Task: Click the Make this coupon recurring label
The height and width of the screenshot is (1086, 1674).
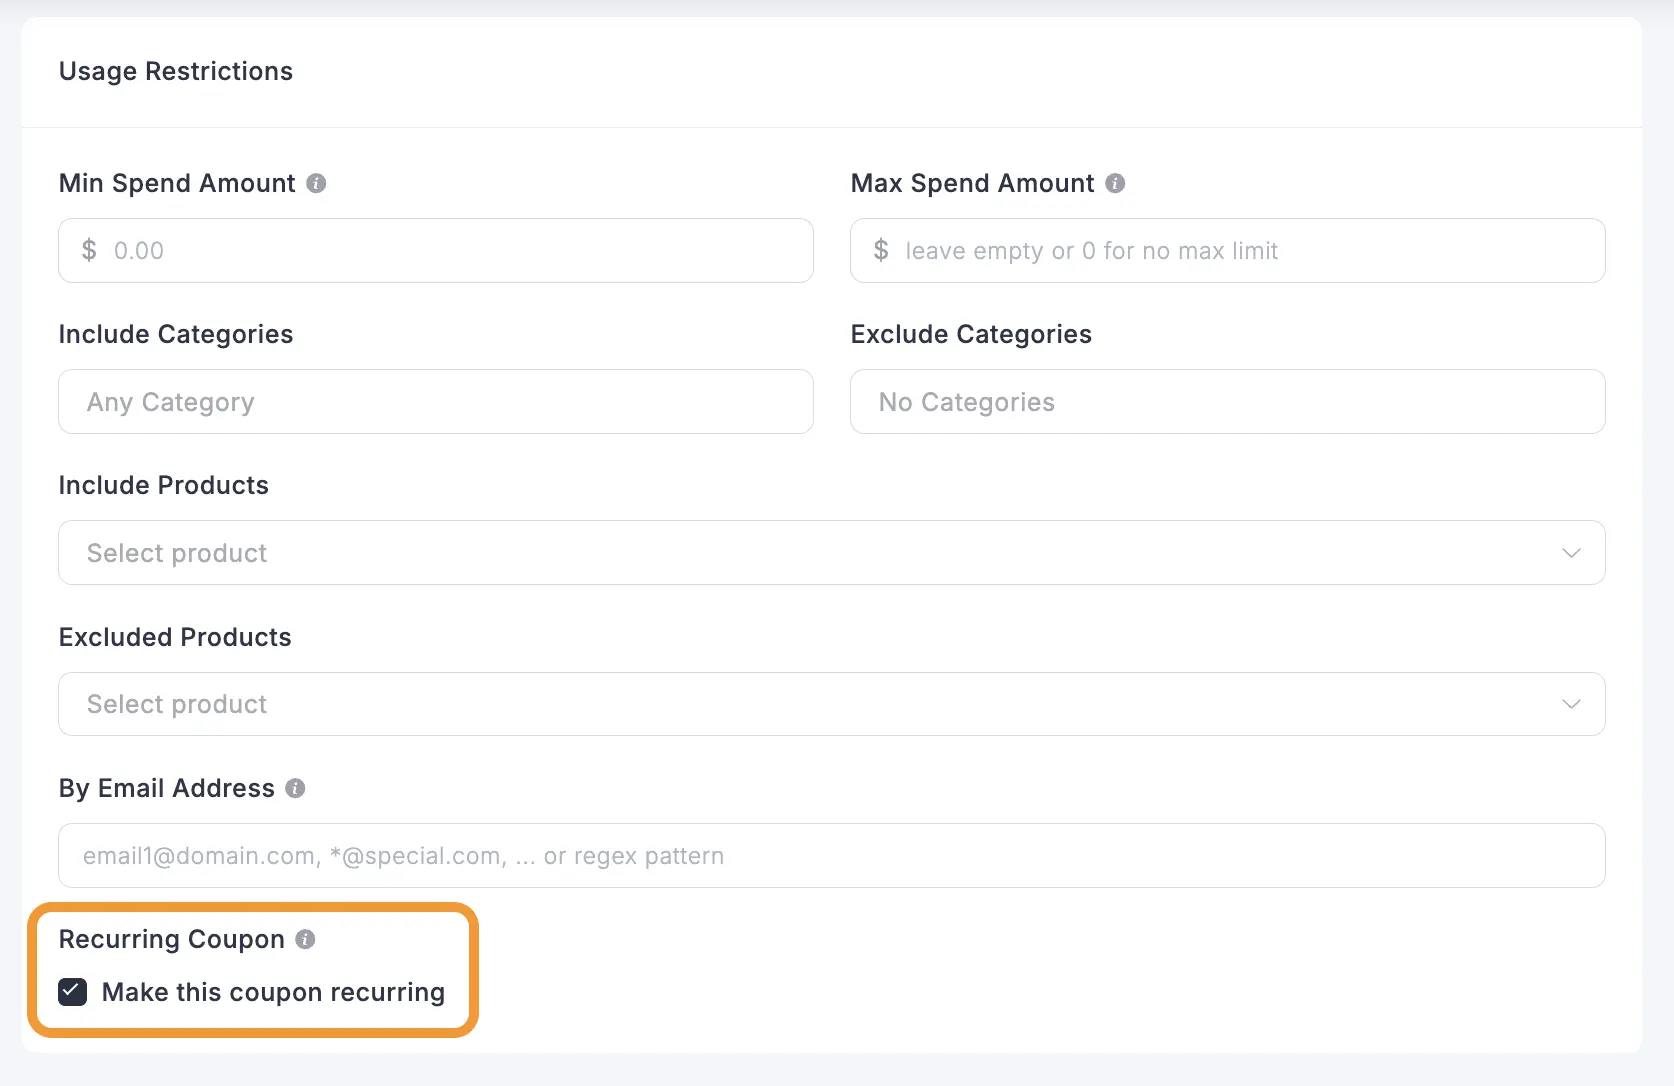Action: [x=273, y=992]
